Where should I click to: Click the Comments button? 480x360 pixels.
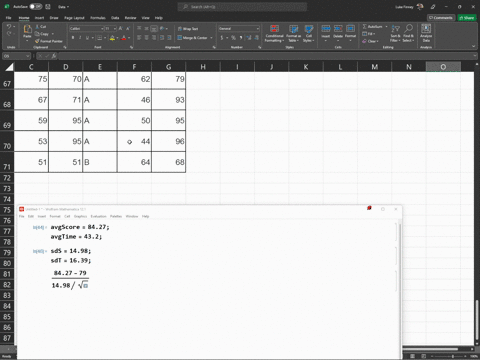coord(441,18)
